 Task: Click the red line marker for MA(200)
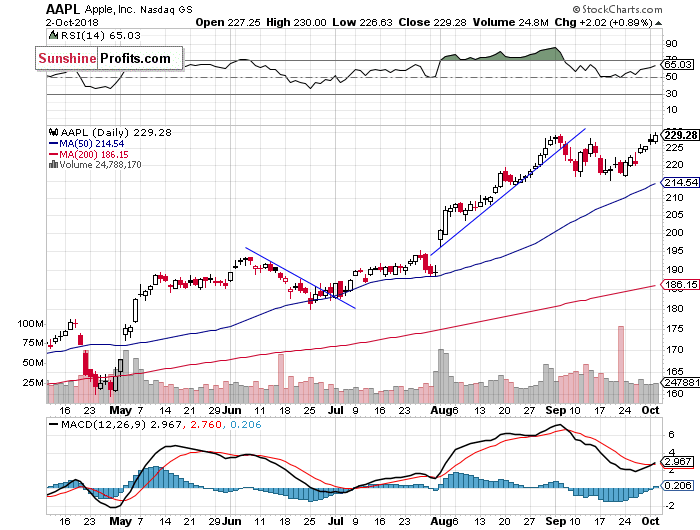pos(53,155)
